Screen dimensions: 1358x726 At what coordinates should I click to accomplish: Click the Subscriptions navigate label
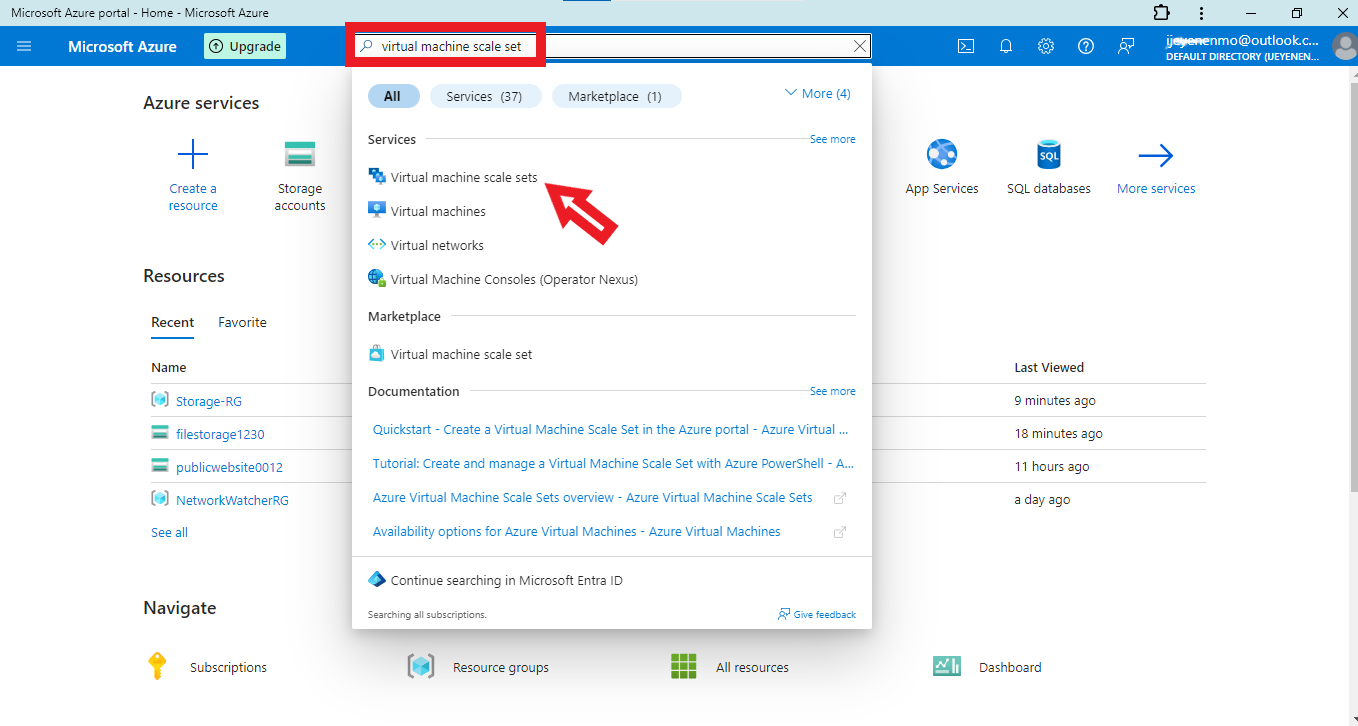click(x=228, y=667)
